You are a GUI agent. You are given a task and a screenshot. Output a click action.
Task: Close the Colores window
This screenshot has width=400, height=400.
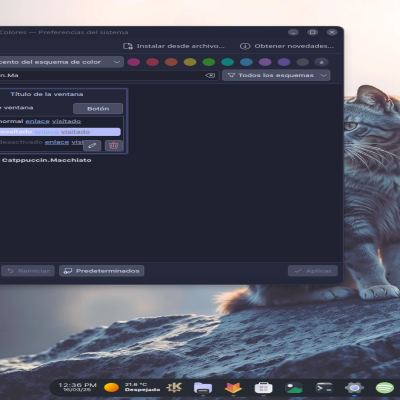(x=332, y=32)
